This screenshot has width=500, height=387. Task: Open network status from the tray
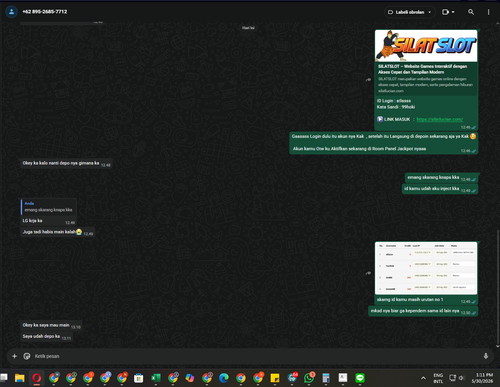tap(452, 378)
